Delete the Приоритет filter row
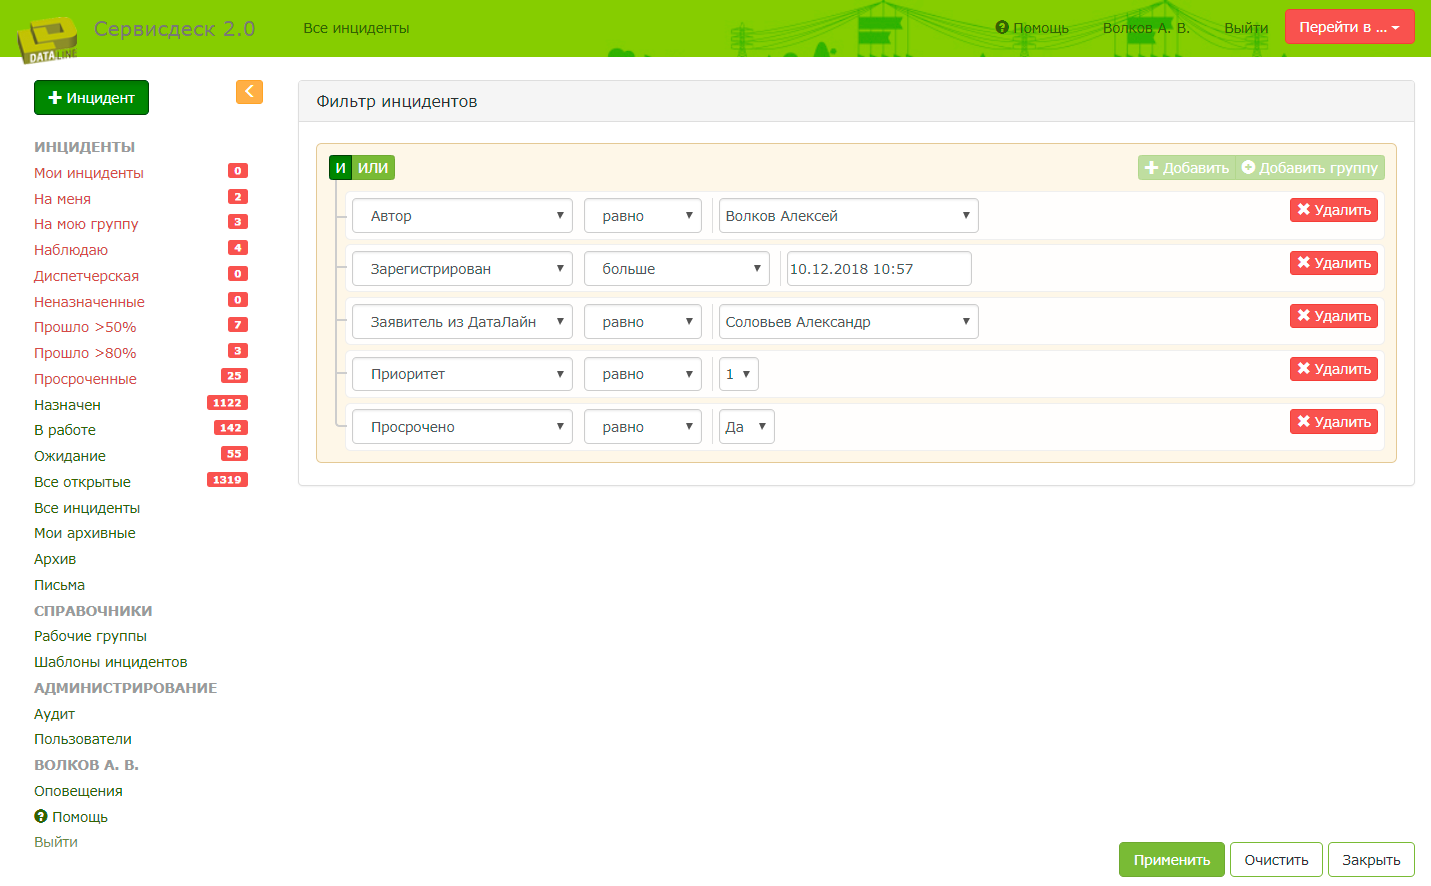 point(1334,369)
